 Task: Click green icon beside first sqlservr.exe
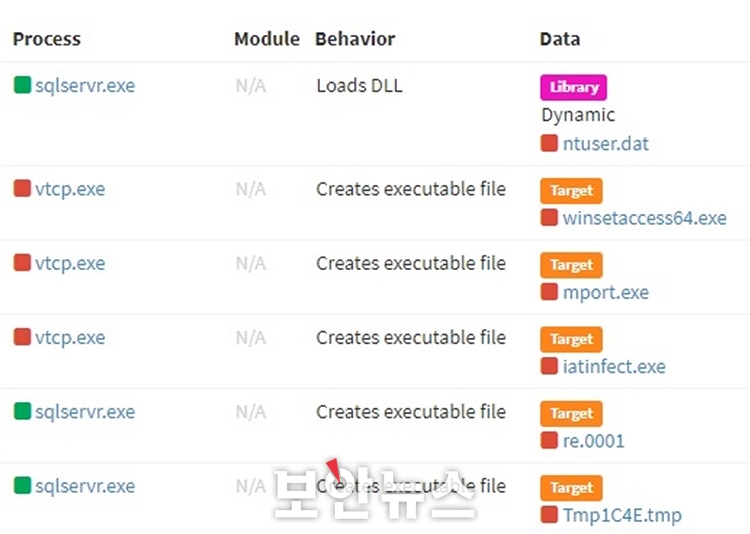(x=22, y=85)
